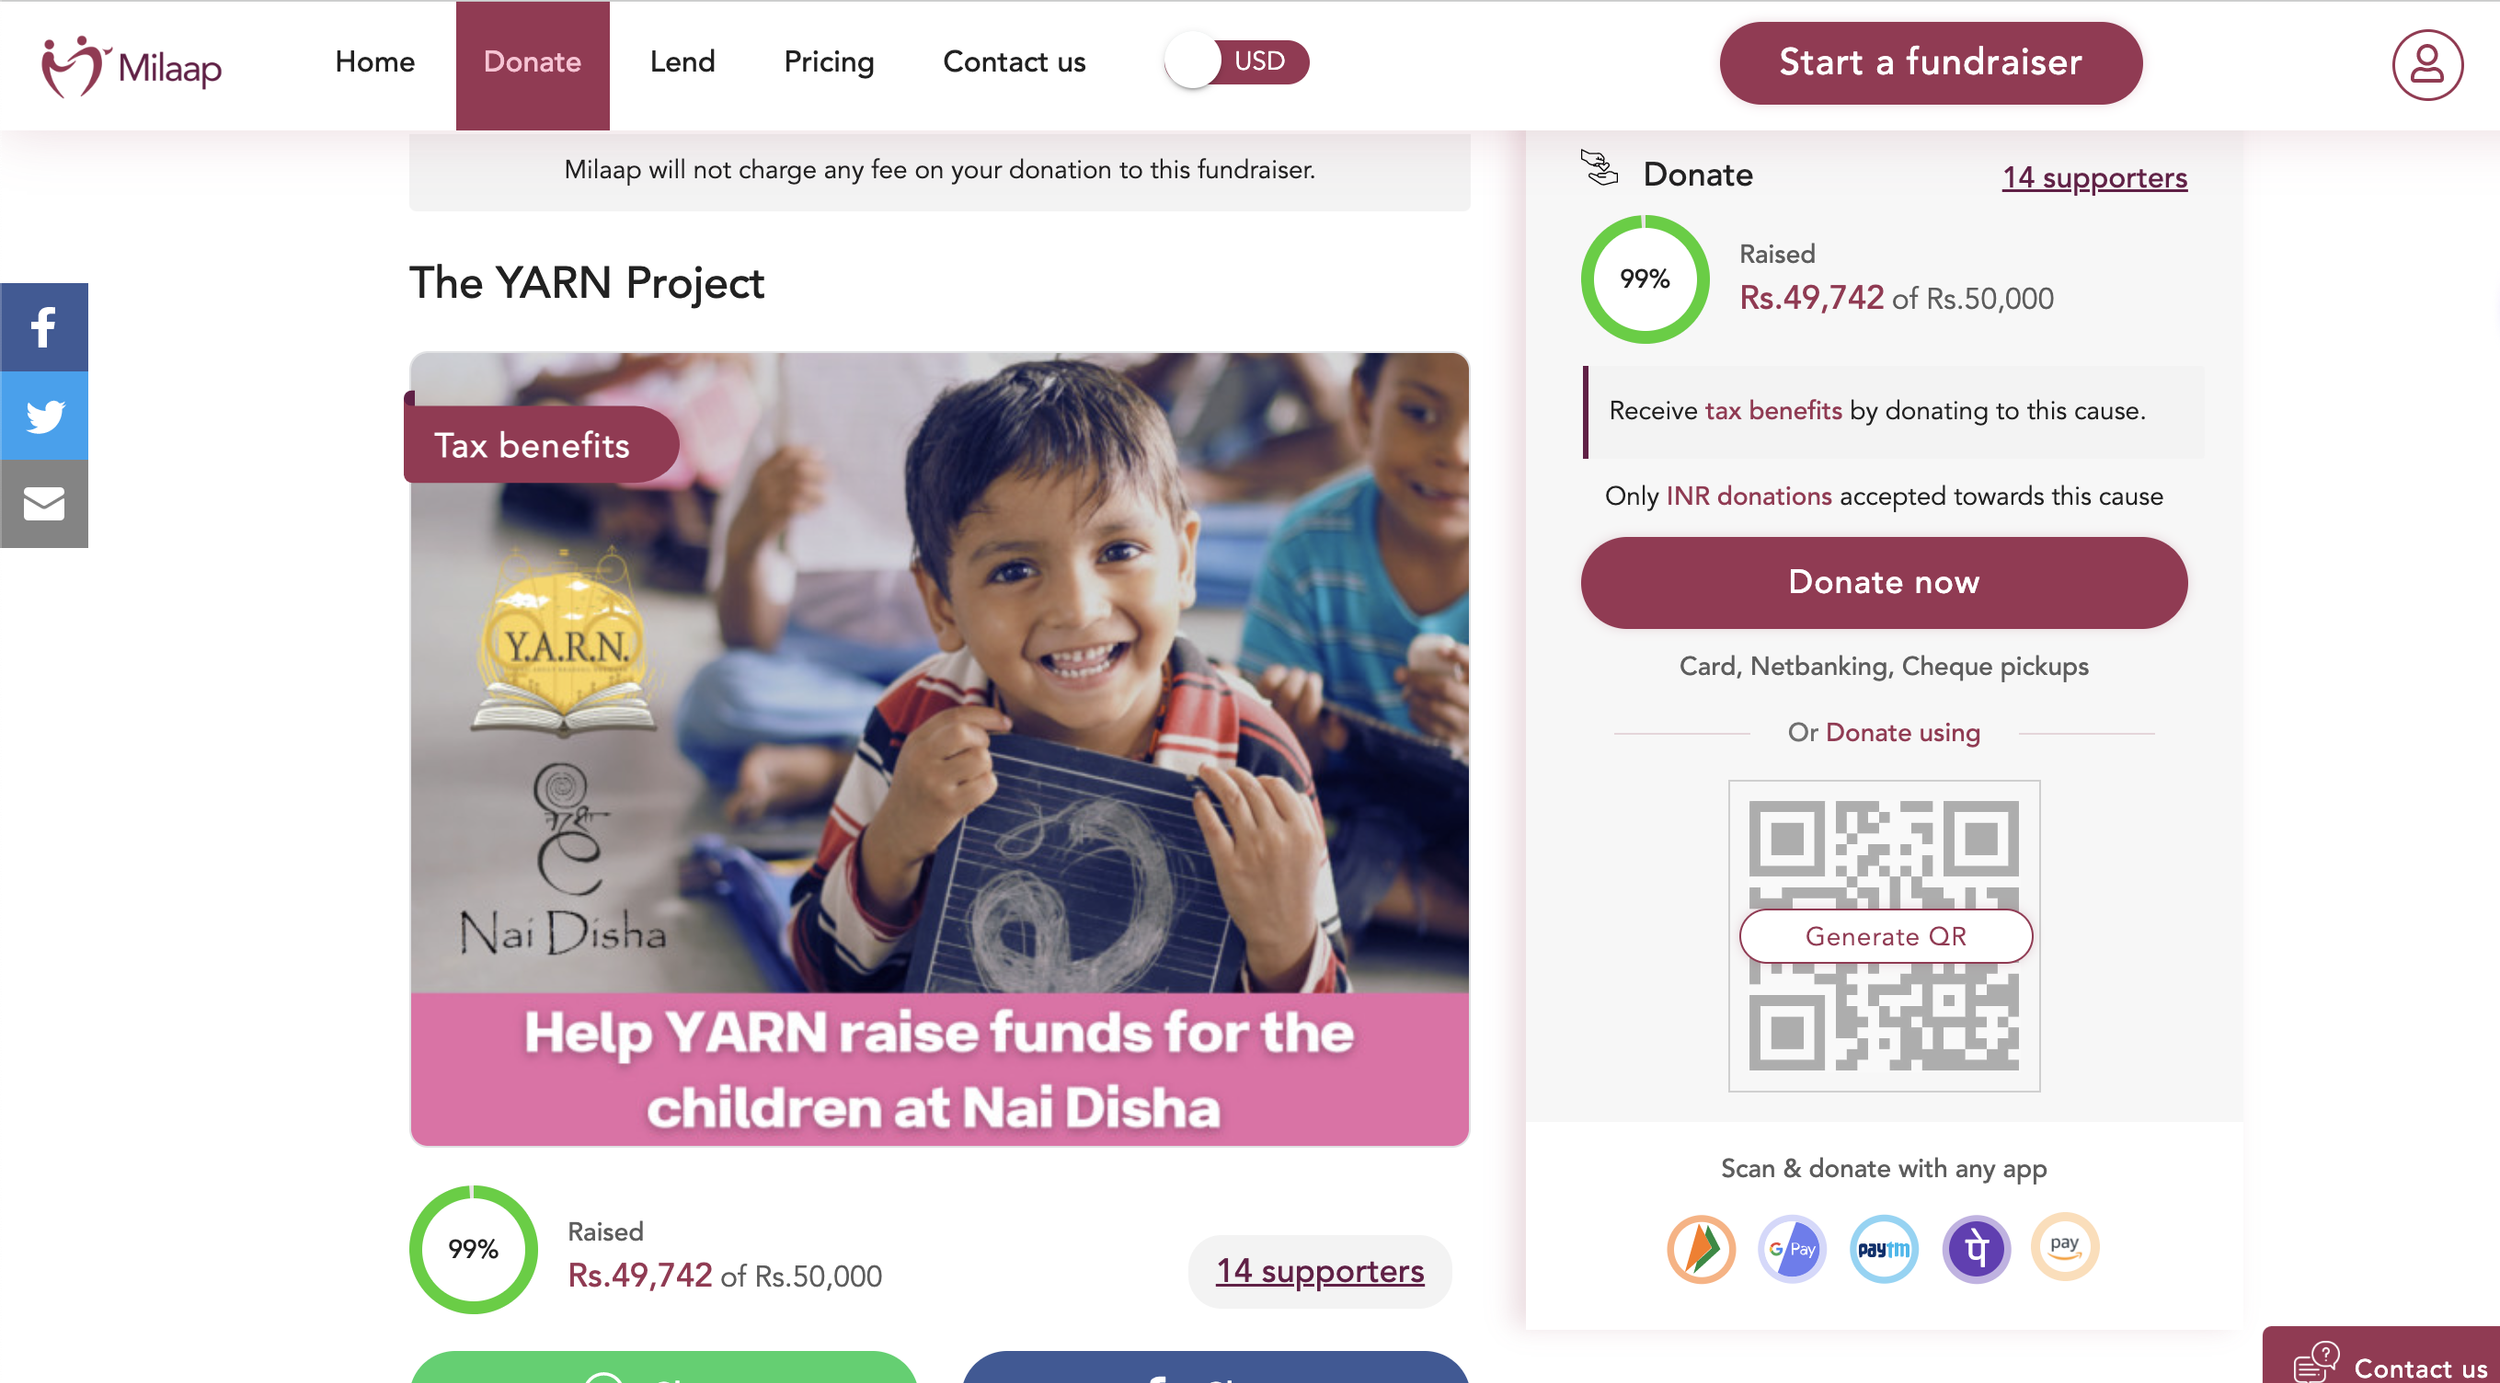
Task: Click the Donate now button
Action: point(1883,582)
